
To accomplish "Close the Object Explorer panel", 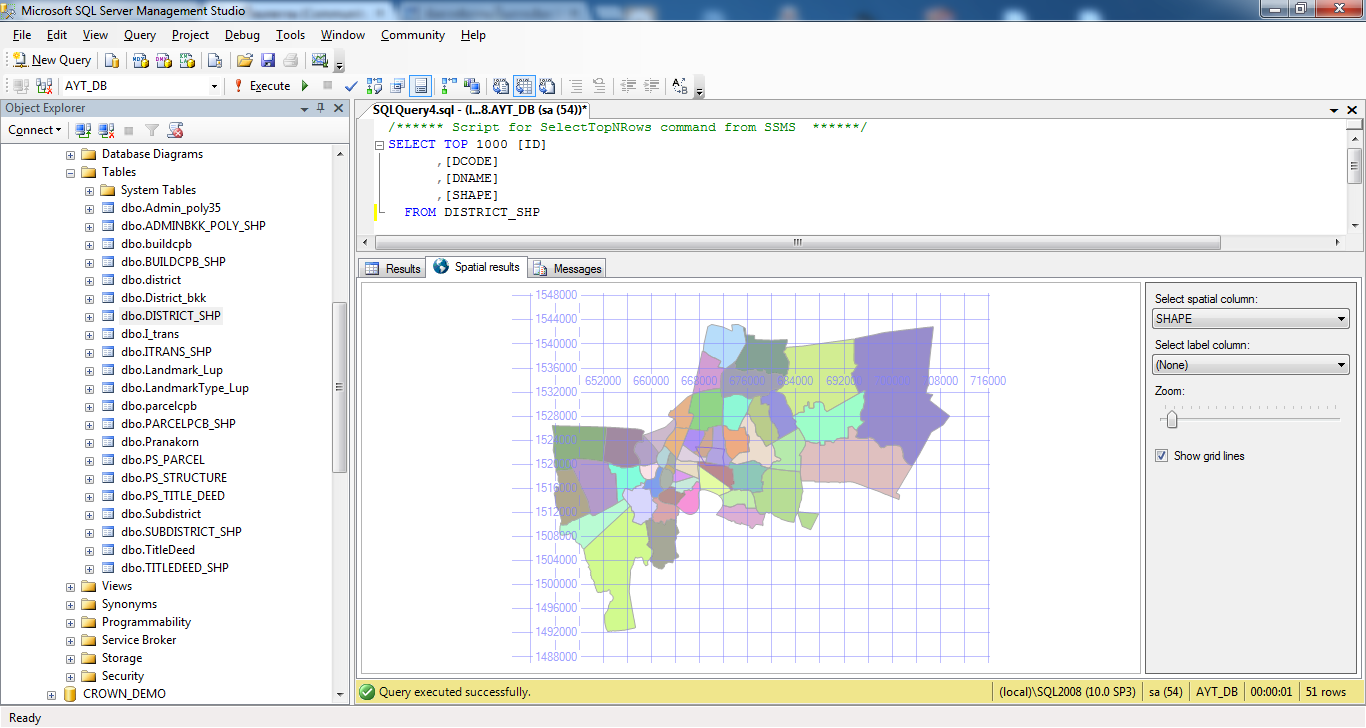I will click(x=337, y=108).
